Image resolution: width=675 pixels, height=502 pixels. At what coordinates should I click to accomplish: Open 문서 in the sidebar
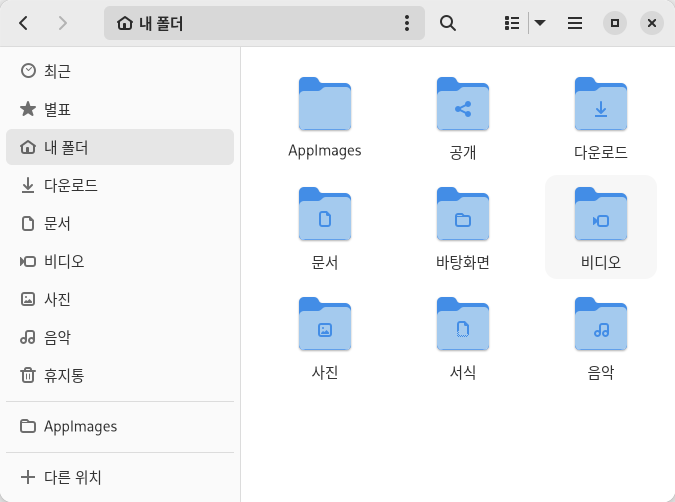[x=120, y=223]
